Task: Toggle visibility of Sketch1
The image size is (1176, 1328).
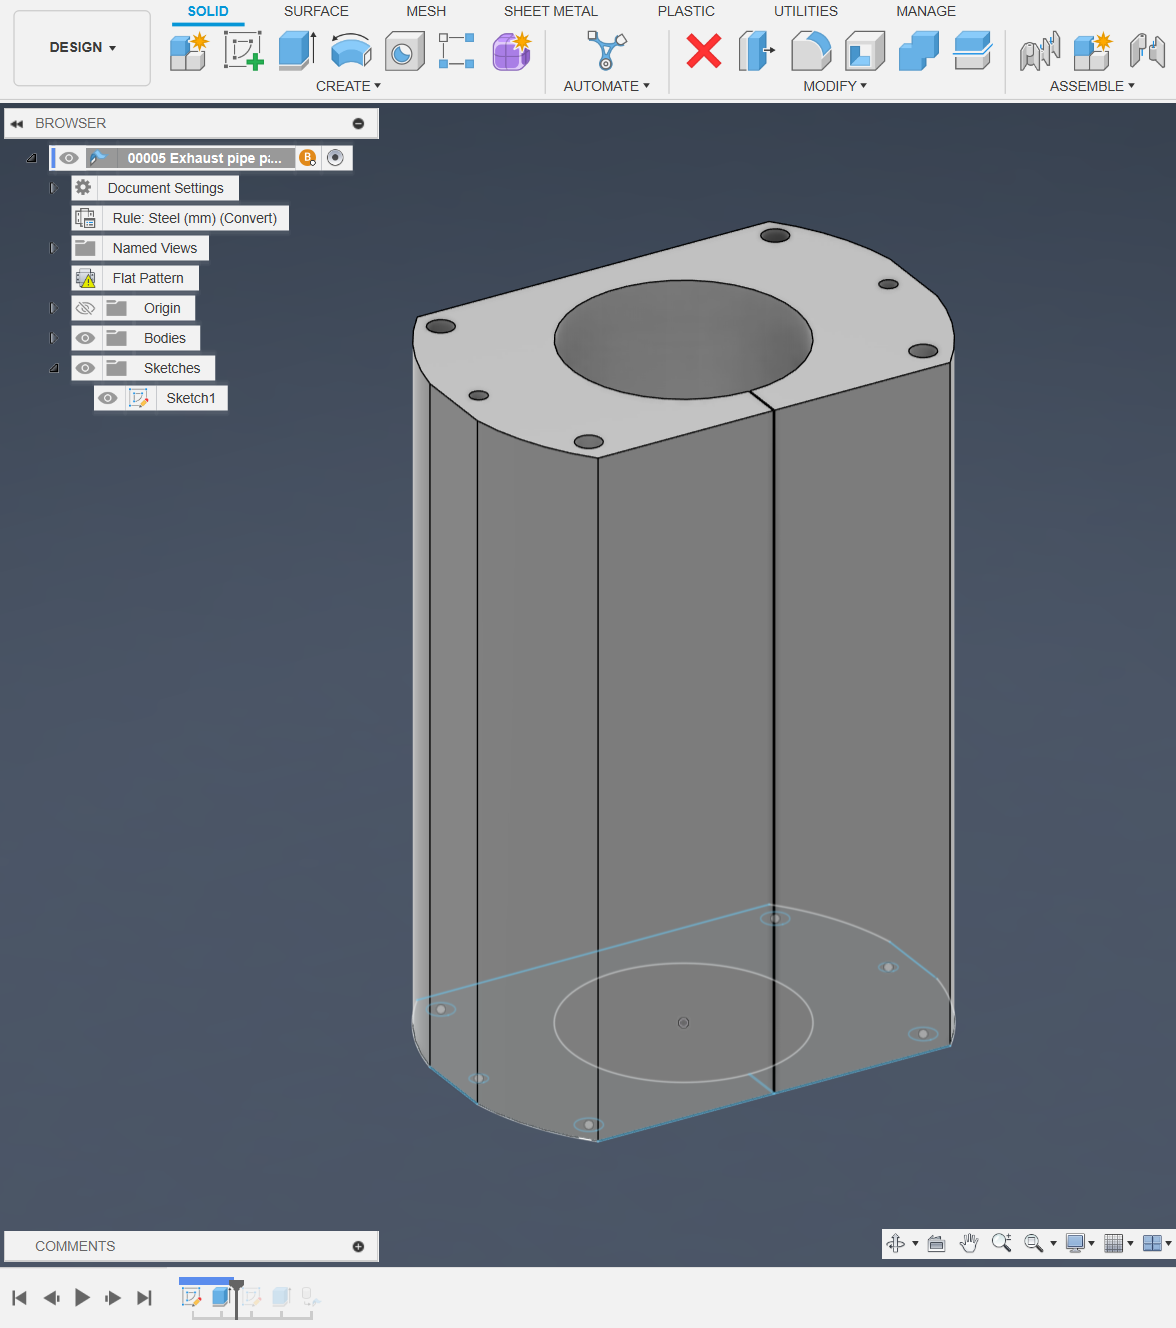Action: tap(108, 397)
